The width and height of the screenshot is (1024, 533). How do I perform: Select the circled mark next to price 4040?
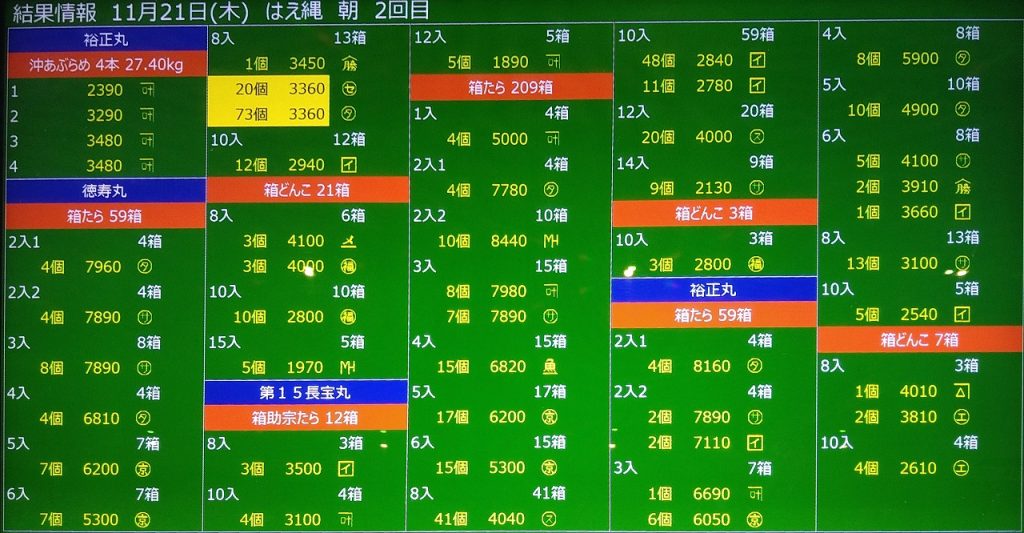[550, 519]
